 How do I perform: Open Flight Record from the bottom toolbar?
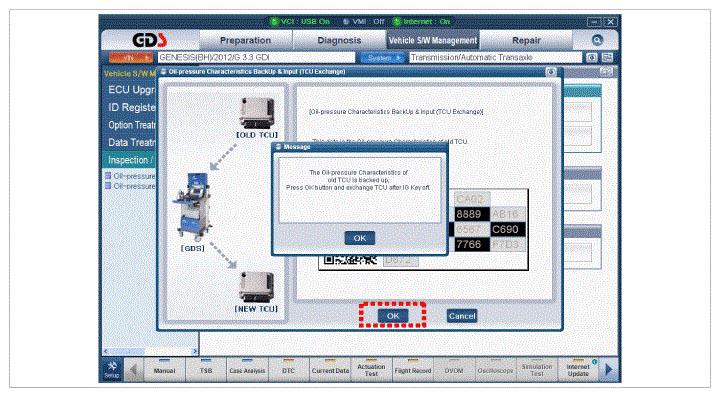(413, 369)
